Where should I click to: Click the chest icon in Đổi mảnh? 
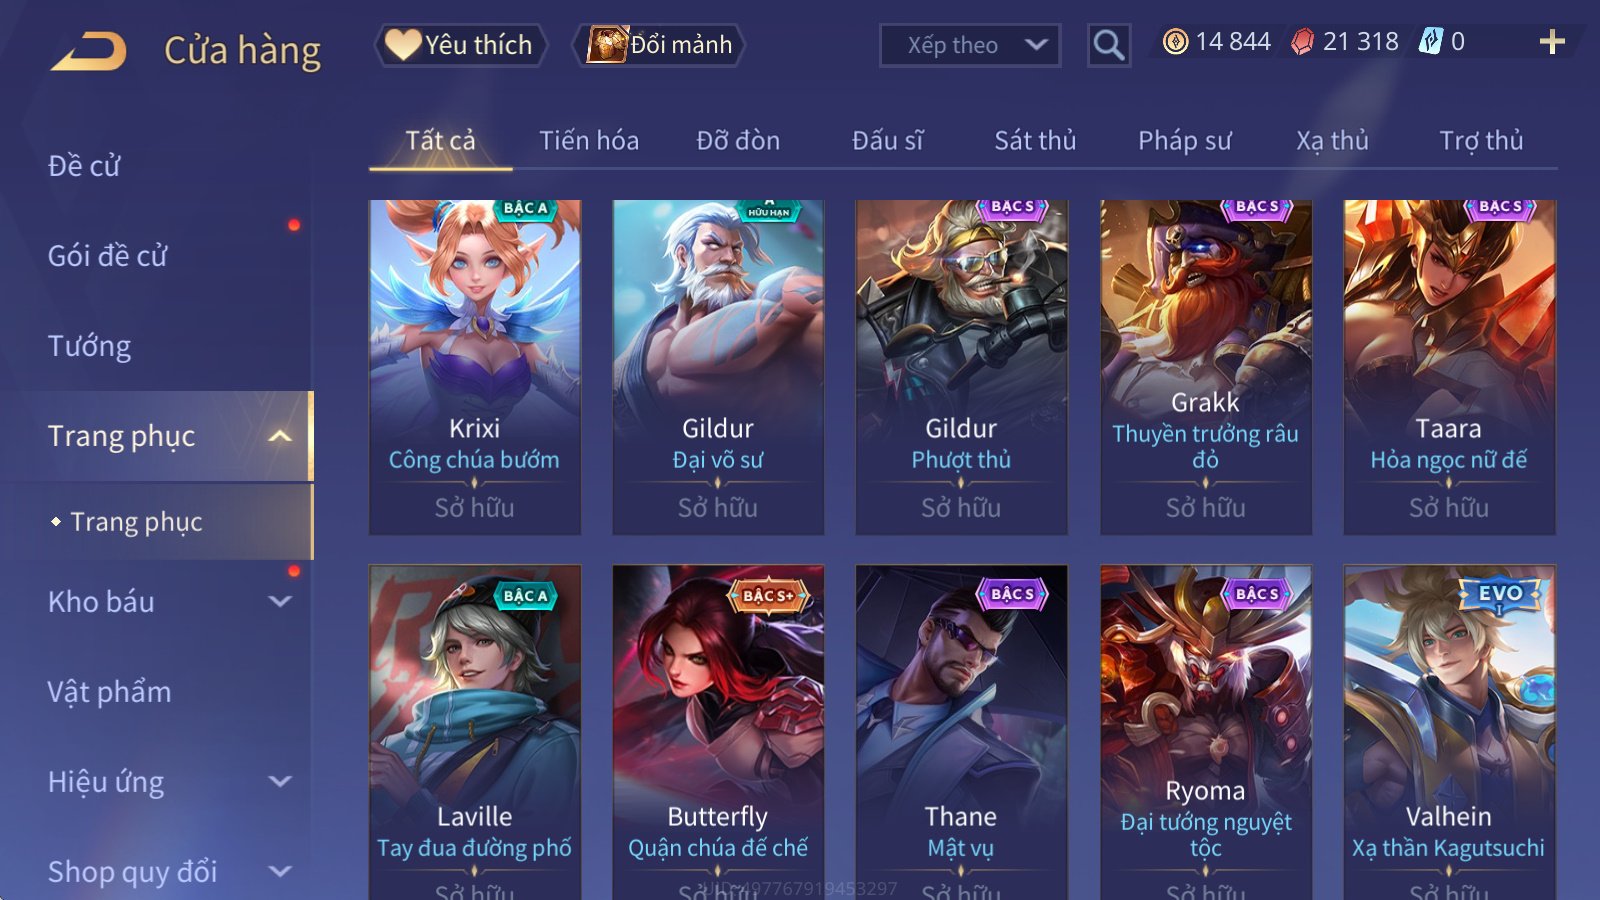[607, 45]
